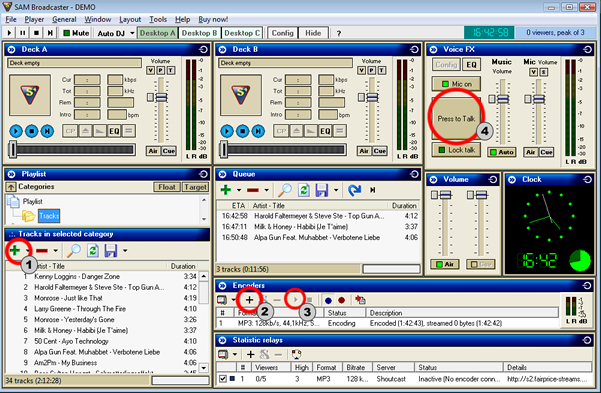Screen dimensions: 601x393
Task: Open the EQ on Deck B
Action: click(x=325, y=131)
